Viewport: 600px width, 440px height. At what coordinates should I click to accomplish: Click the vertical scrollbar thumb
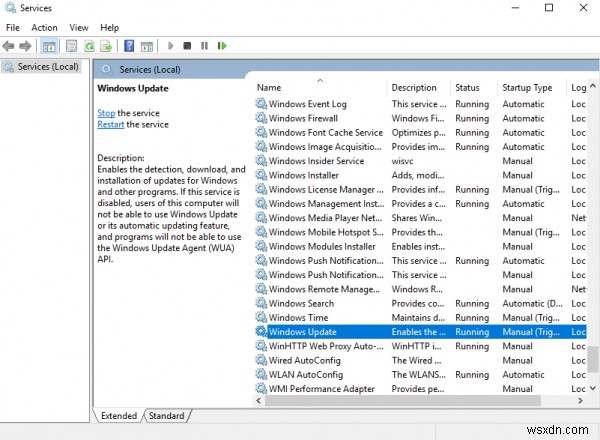[593, 359]
